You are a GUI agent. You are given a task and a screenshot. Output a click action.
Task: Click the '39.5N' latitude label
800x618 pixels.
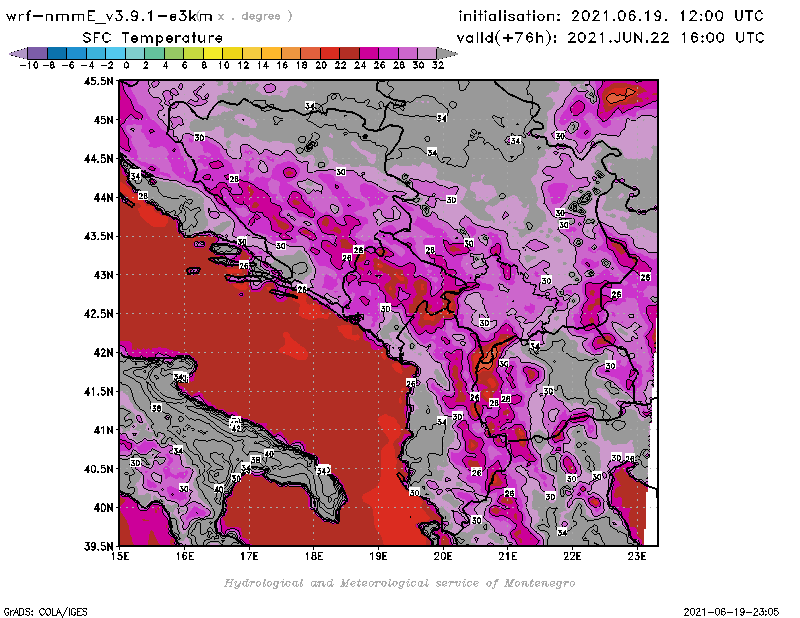tap(98, 547)
